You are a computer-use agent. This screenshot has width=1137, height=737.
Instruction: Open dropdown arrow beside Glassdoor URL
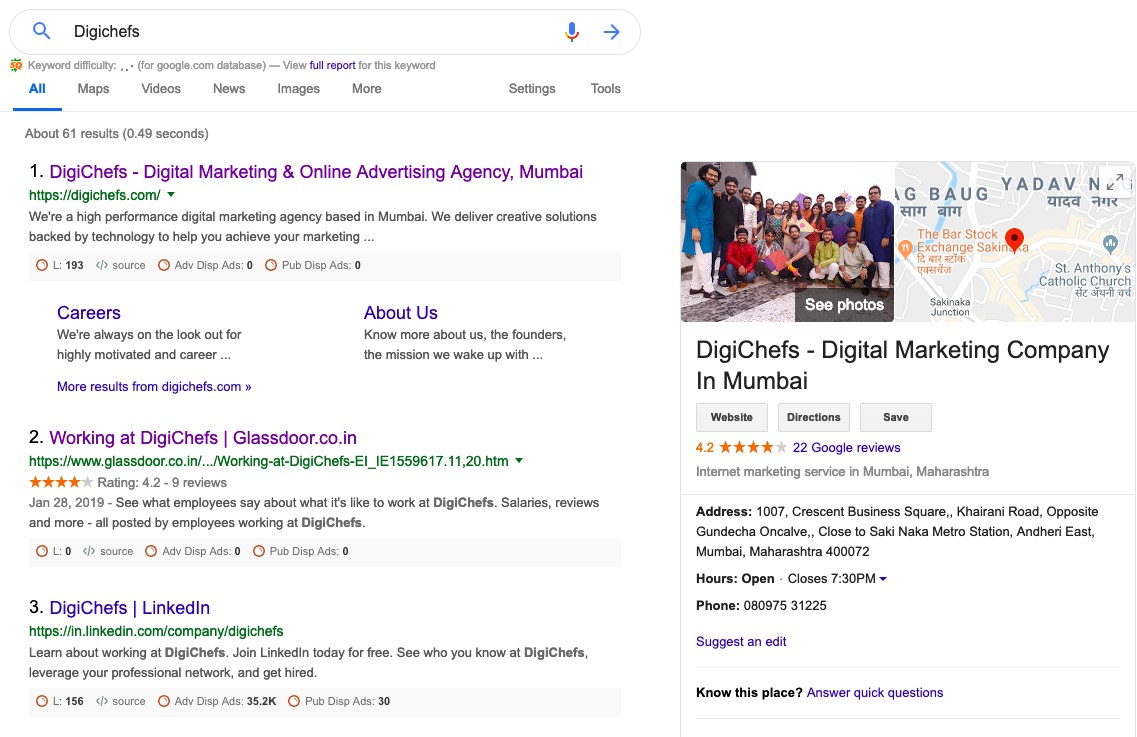coord(519,461)
